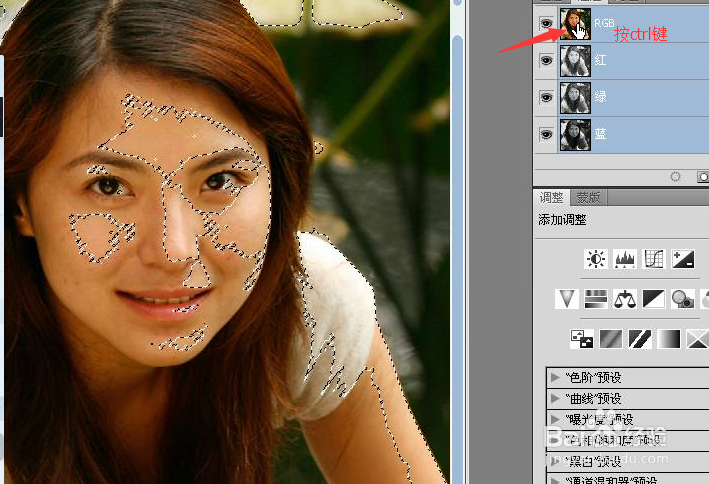Expand the "色阶"预设 list
Image resolution: width=709 pixels, height=484 pixels.
[555, 377]
